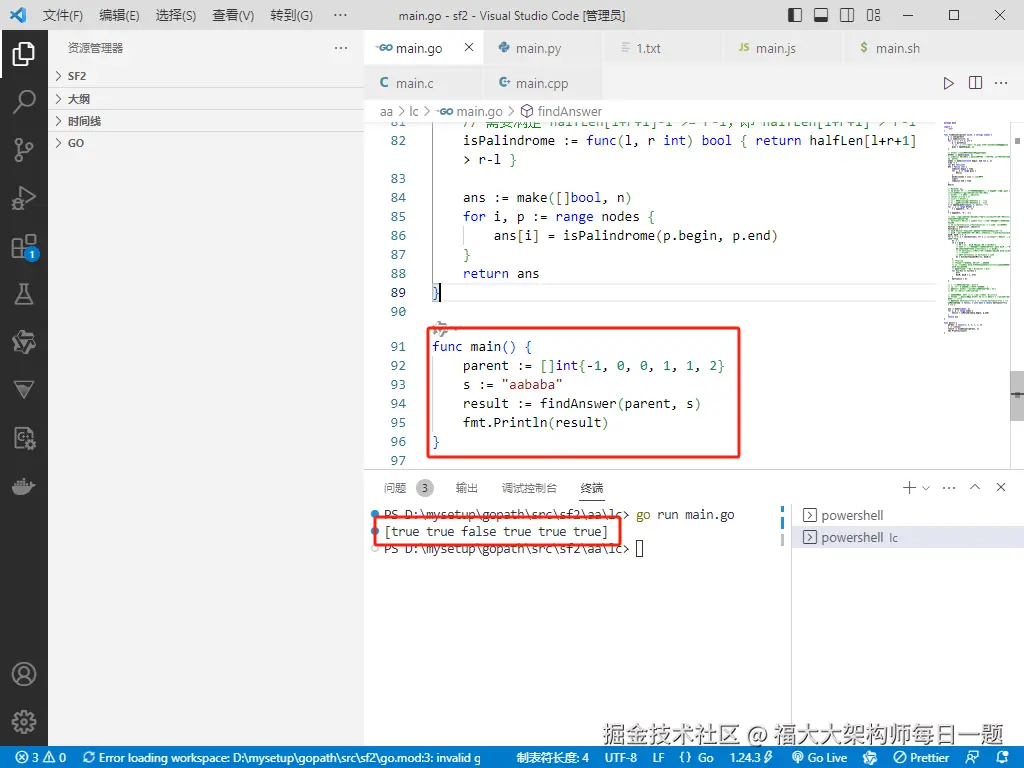1024x768 pixels.
Task: Open the Accounts menu in activity bar
Action: click(x=24, y=674)
